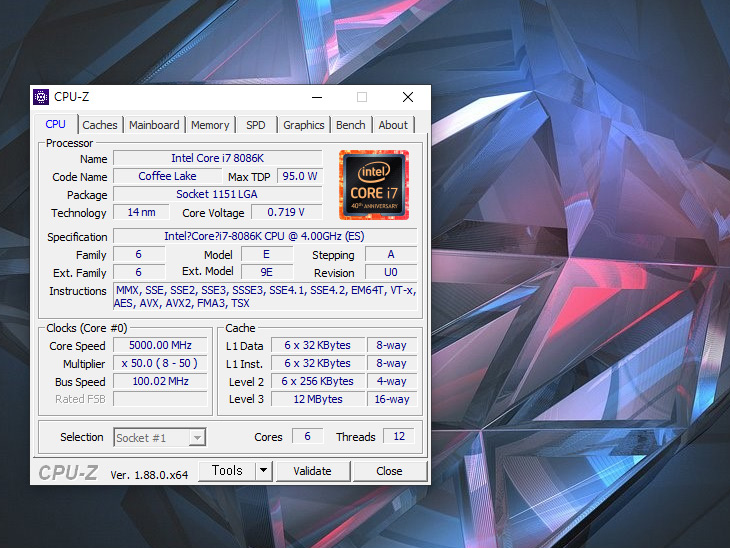The width and height of the screenshot is (730, 548).
Task: Expand the Tools dropdown arrow
Action: click(264, 471)
